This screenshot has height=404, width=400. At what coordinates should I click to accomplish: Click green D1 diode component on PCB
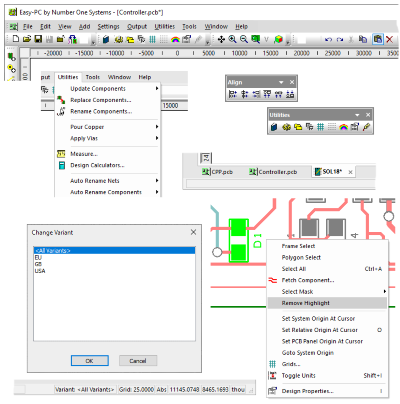click(x=239, y=240)
